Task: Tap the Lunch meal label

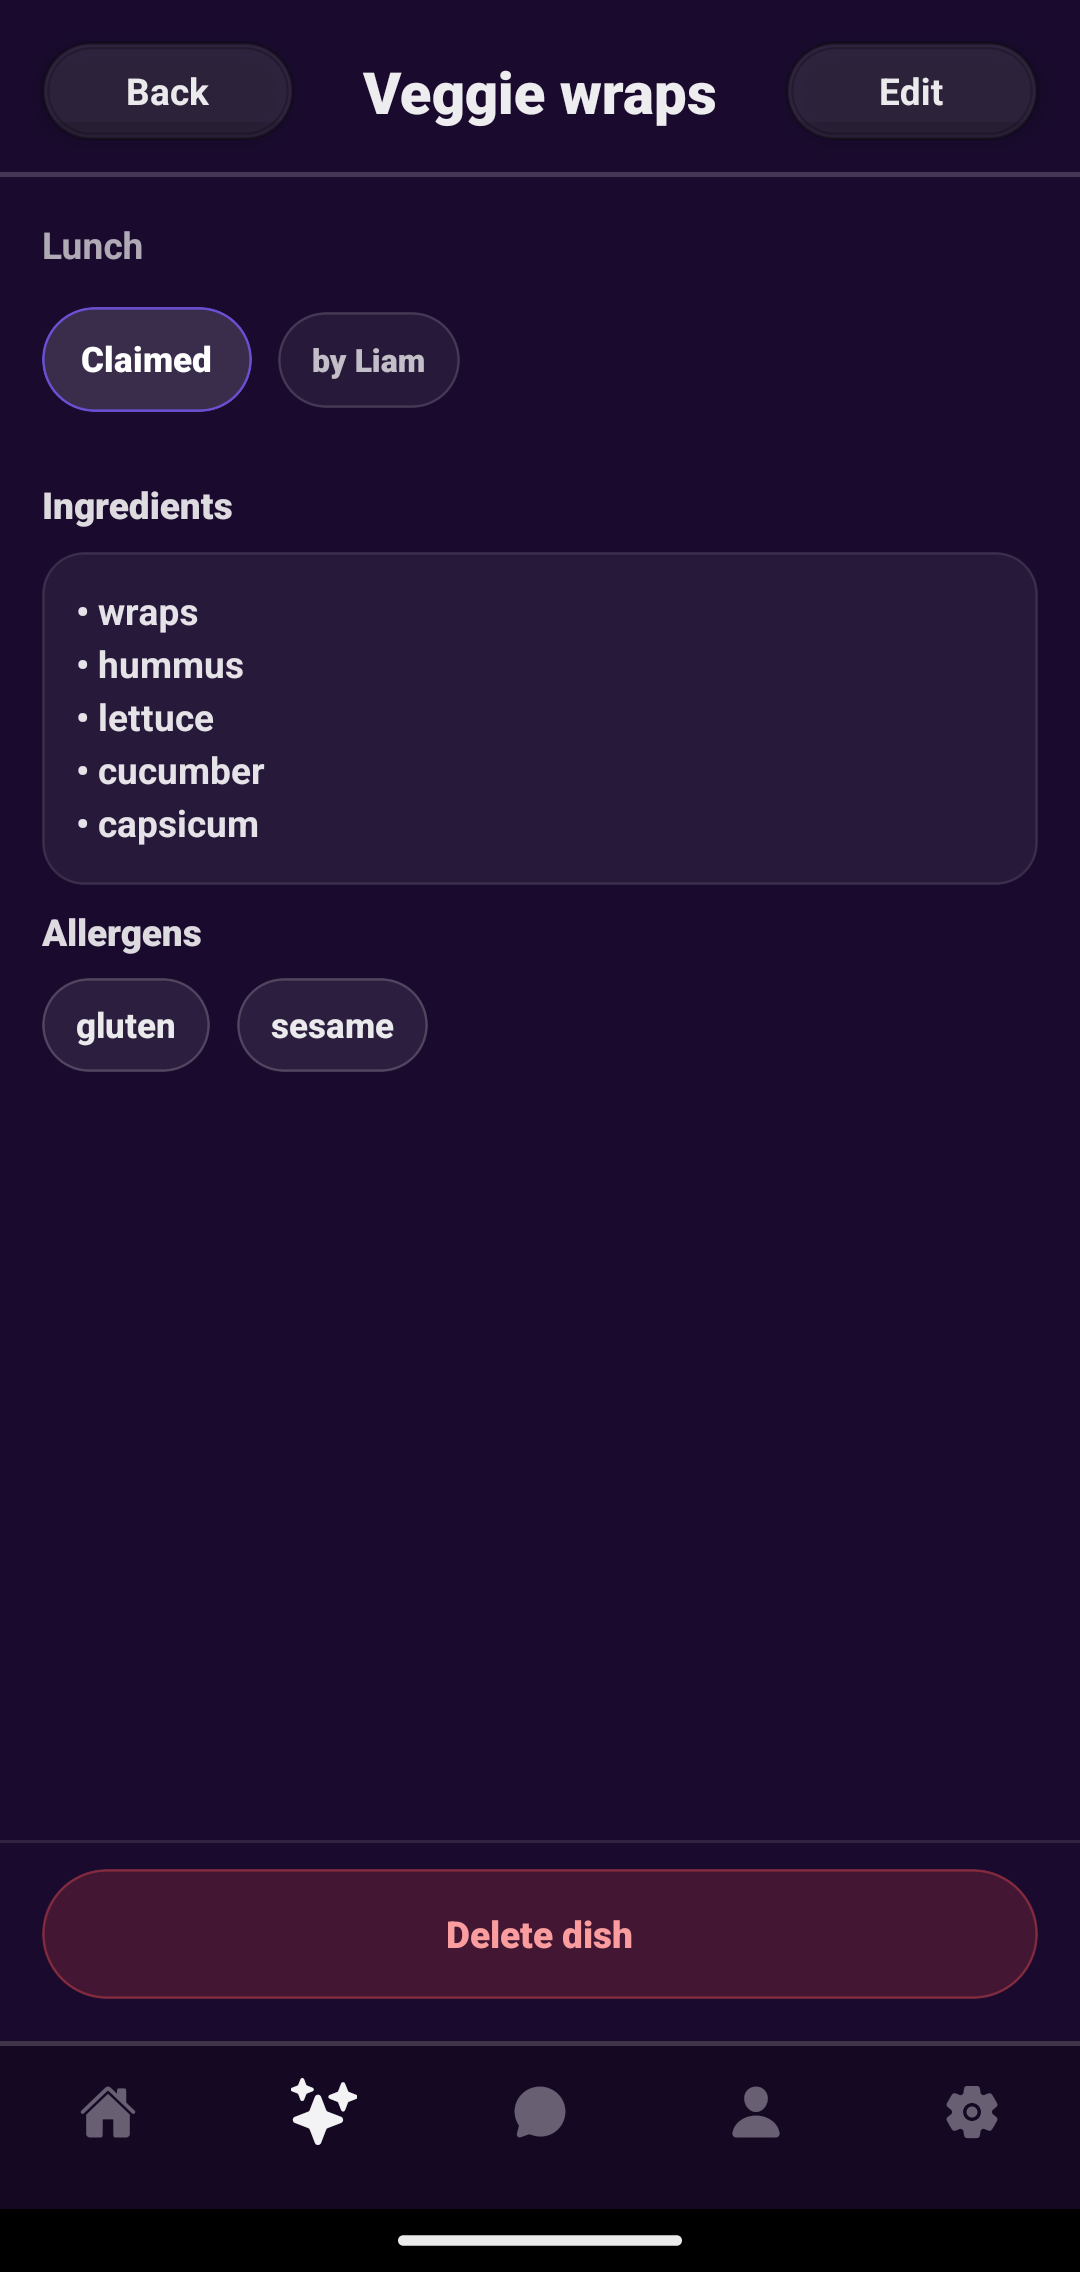Action: pos(92,246)
